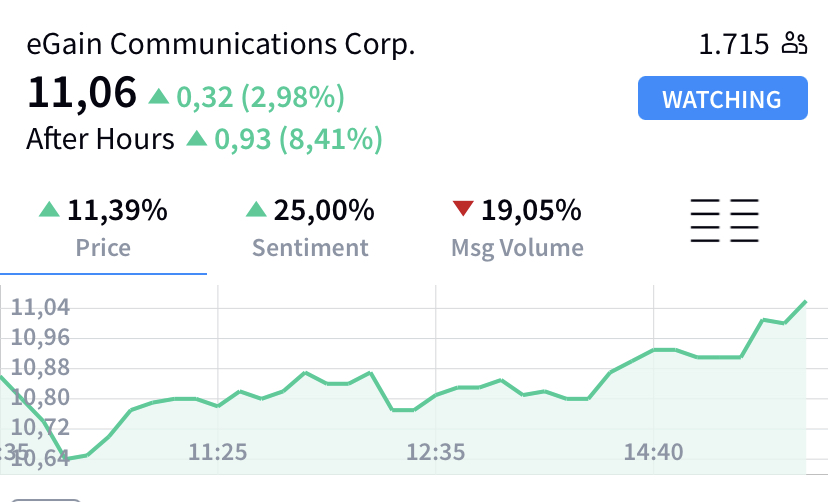
Task: Open the double-column list view icon
Action: coord(724,221)
